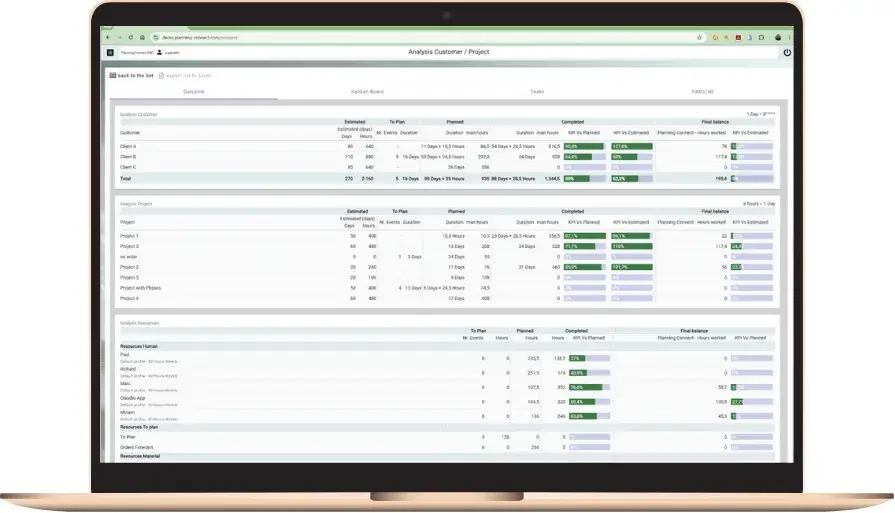Select the Project 5 row
The image size is (895, 513).
[x=446, y=277]
